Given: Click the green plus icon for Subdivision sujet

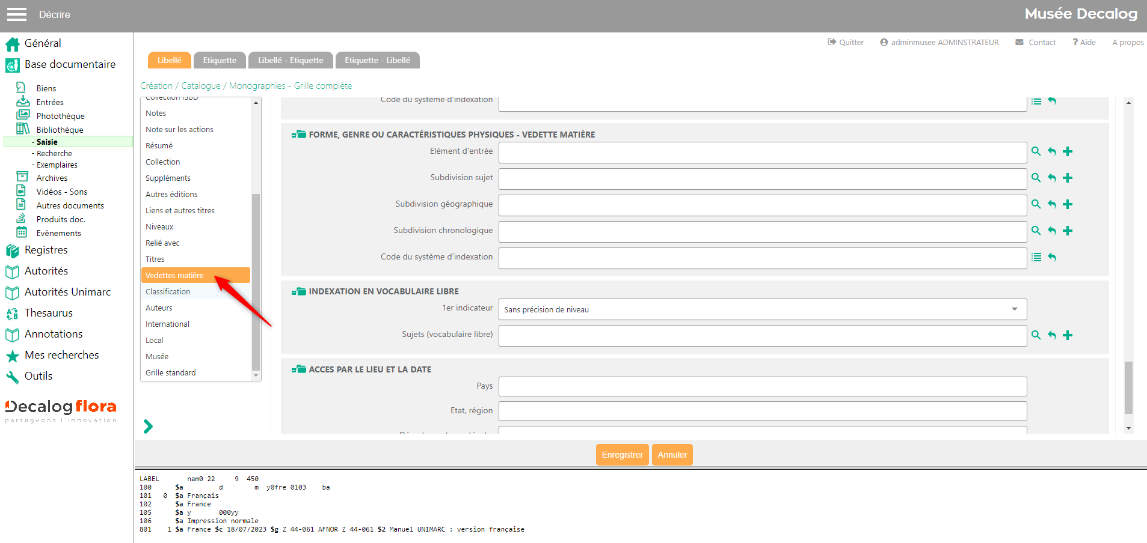Looking at the screenshot, I should point(1067,178).
